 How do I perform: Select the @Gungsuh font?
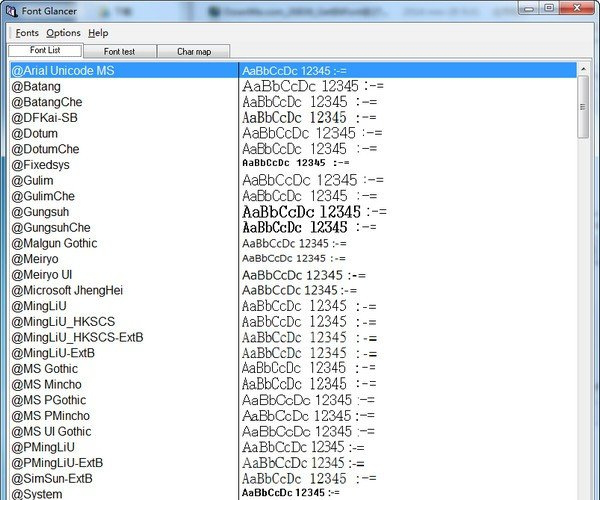pyautogui.click(x=40, y=212)
